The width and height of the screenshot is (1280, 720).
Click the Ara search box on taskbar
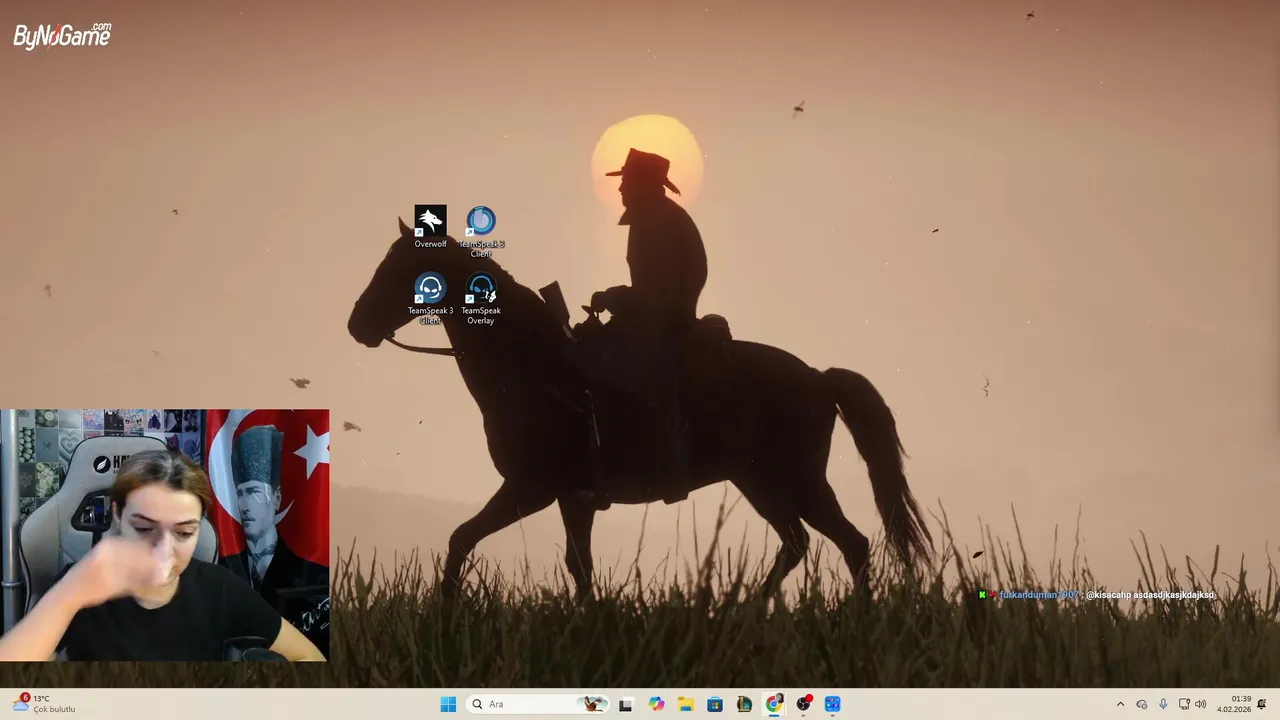tap(538, 704)
